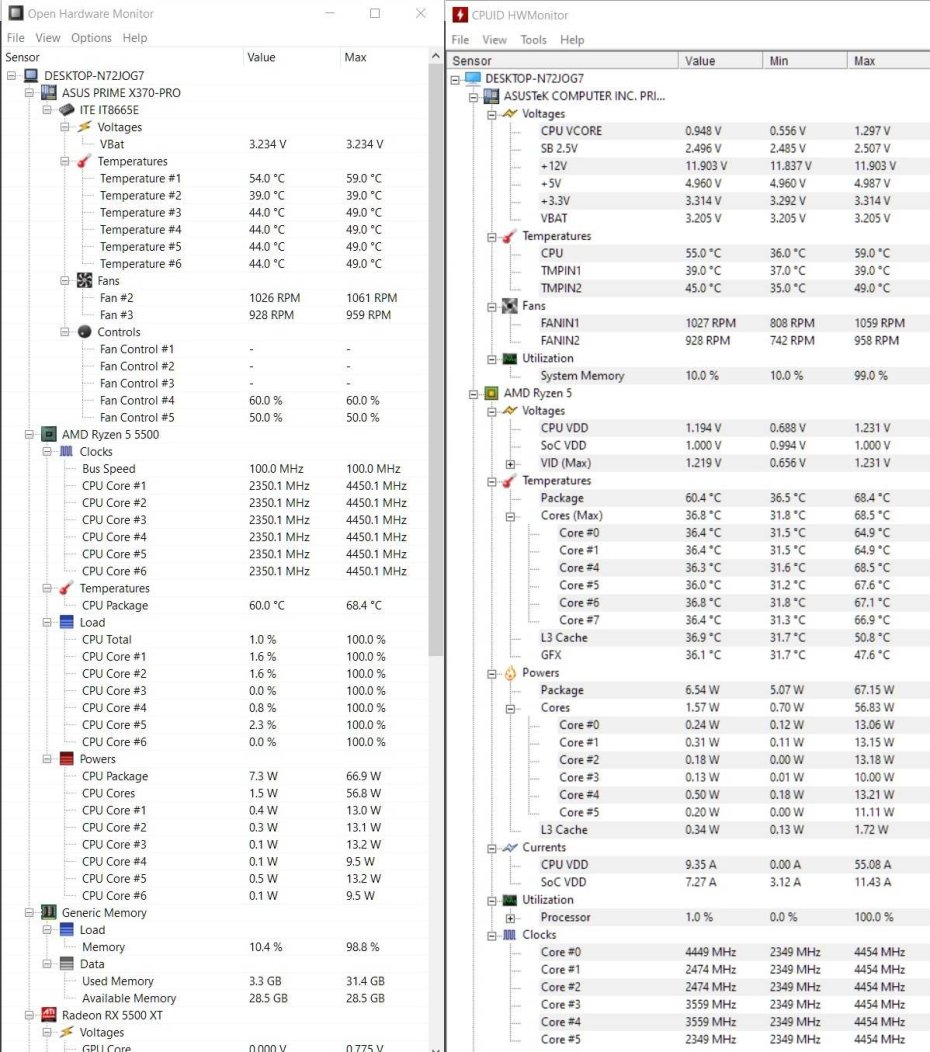Click the Max column header in Open Hardware Monitor
Image resolution: width=930 pixels, height=1052 pixels.
tap(383, 57)
